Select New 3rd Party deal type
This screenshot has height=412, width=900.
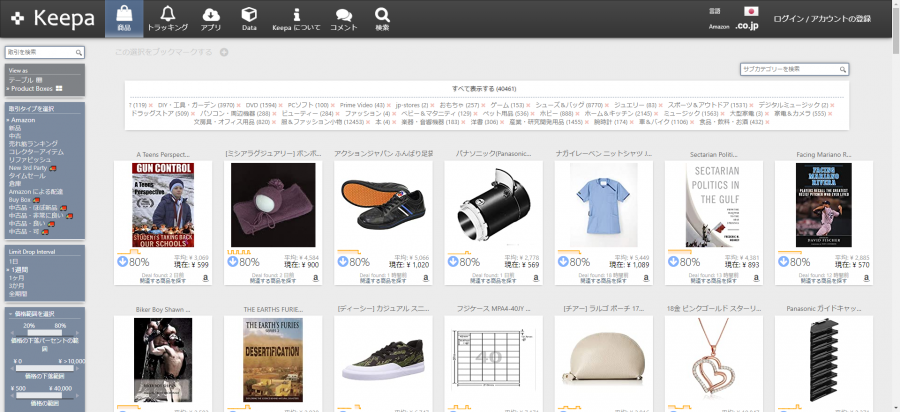coord(28,168)
